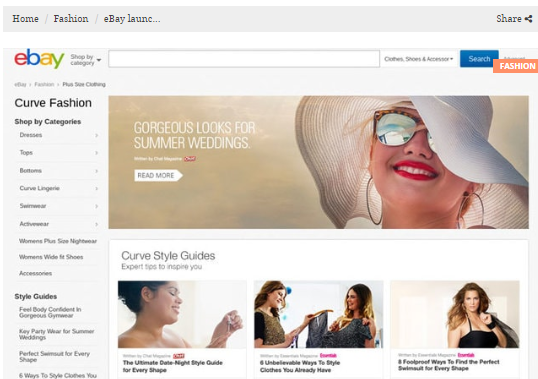This screenshot has height=379, width=538.
Task: Expand the Curve Lingerie chevron arrow
Action: click(x=96, y=188)
